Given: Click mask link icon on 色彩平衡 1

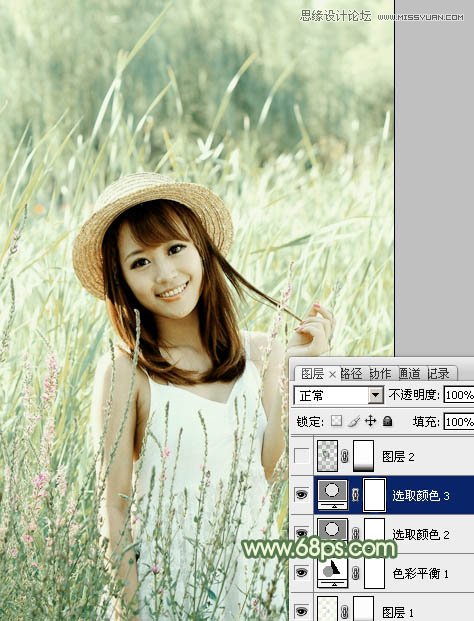Looking at the screenshot, I should click(356, 573).
